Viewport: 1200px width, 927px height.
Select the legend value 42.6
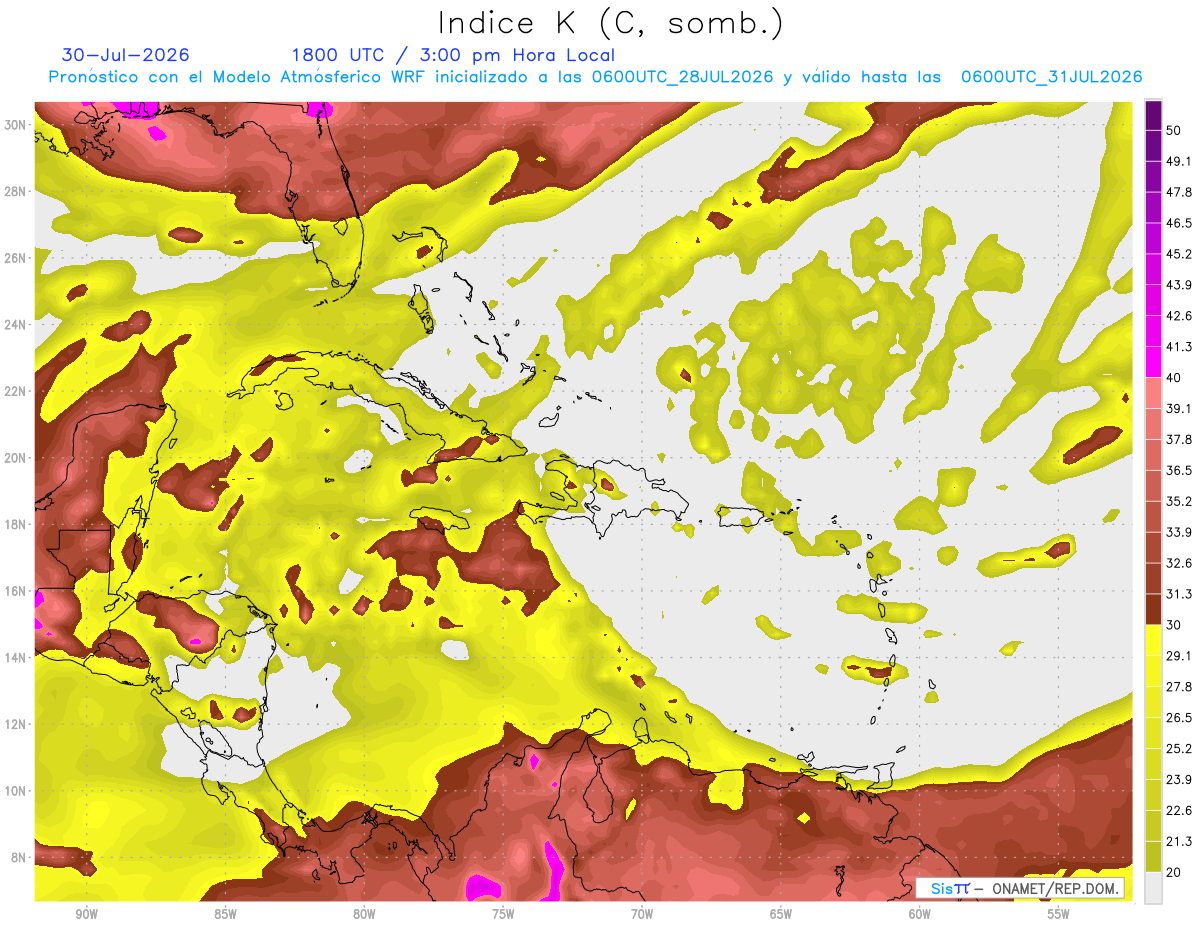[1179, 316]
